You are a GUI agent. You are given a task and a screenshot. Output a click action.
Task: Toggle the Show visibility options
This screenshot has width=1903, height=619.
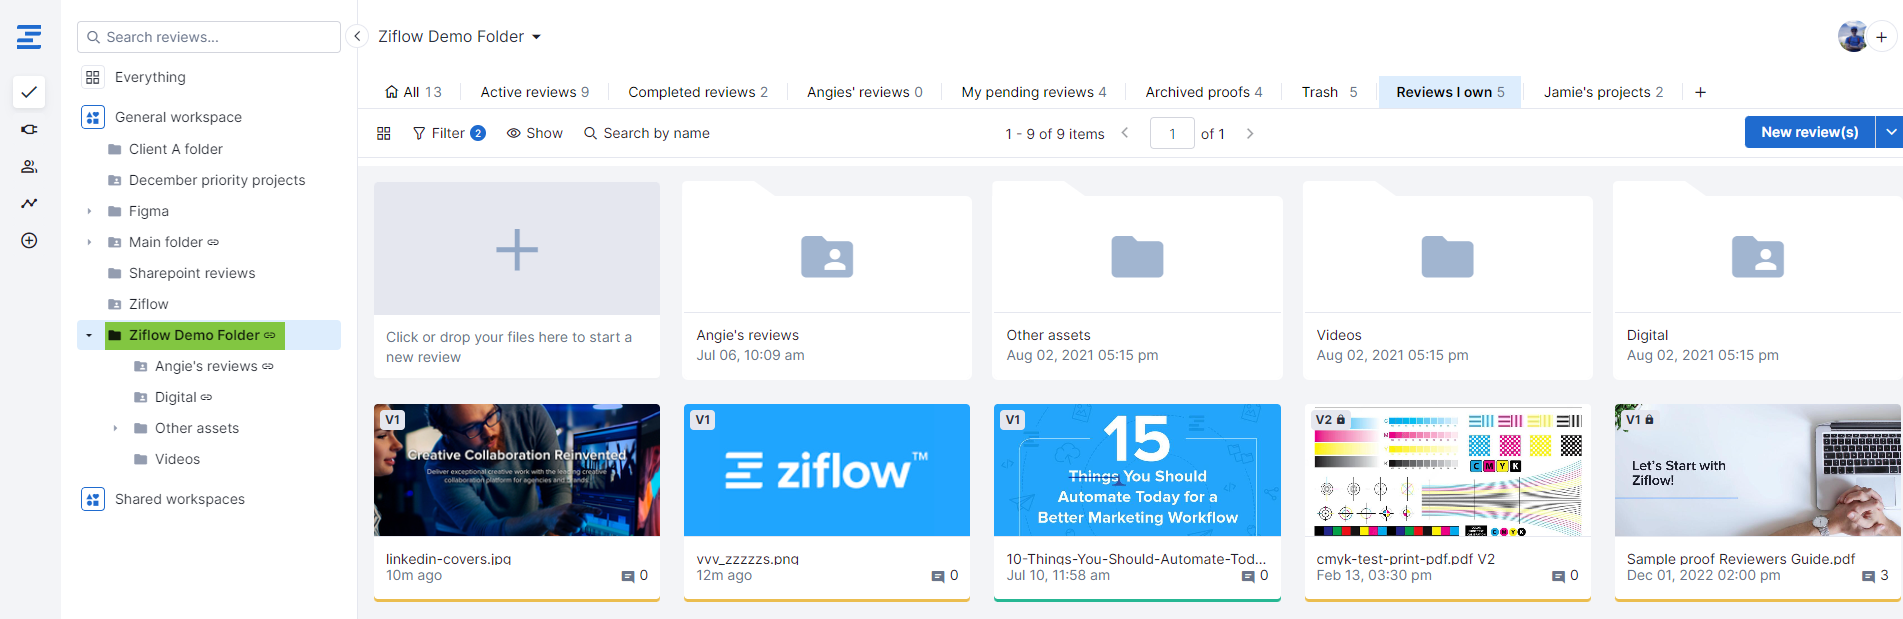(x=534, y=133)
